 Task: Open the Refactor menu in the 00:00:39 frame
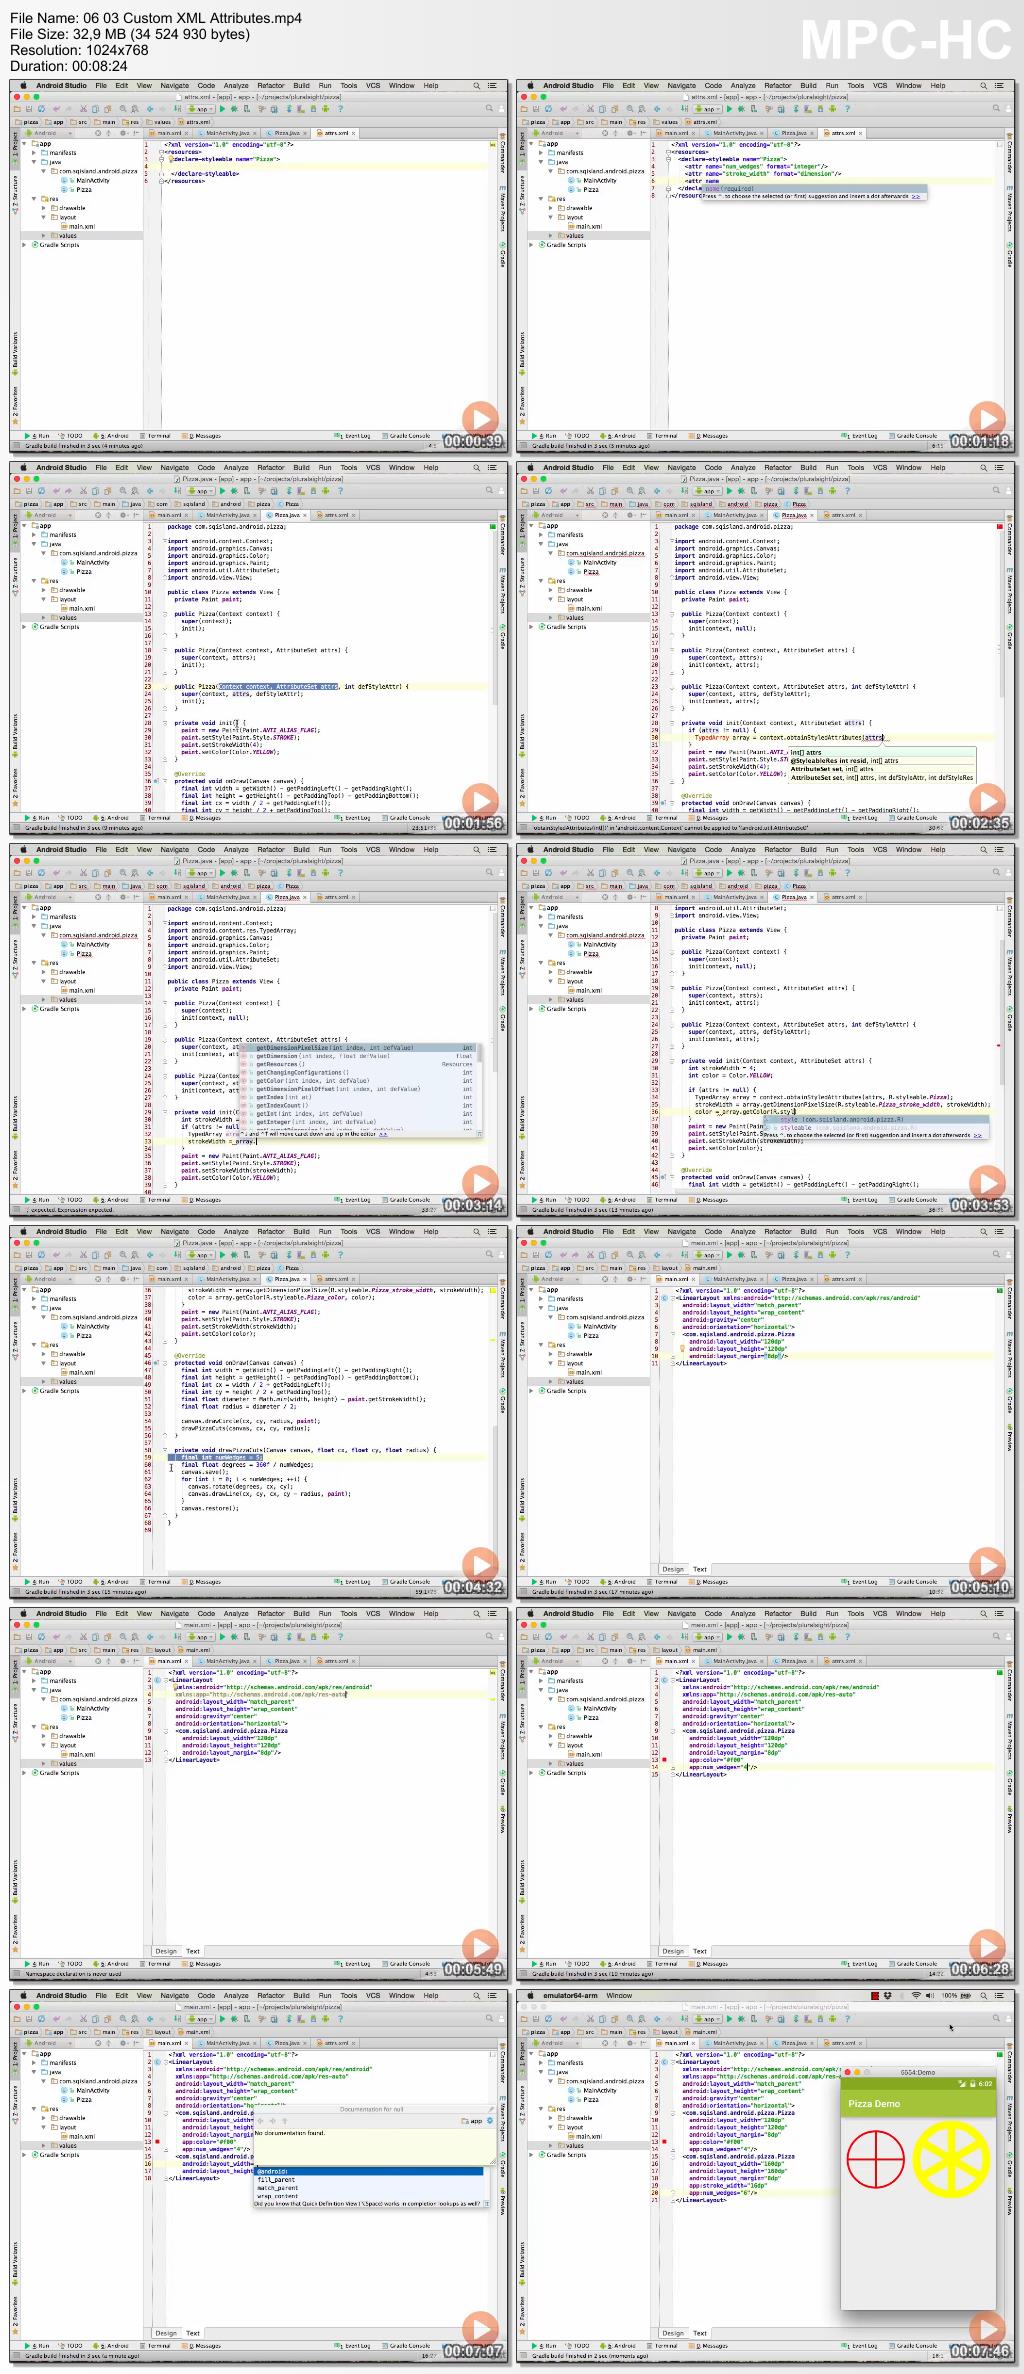271,86
